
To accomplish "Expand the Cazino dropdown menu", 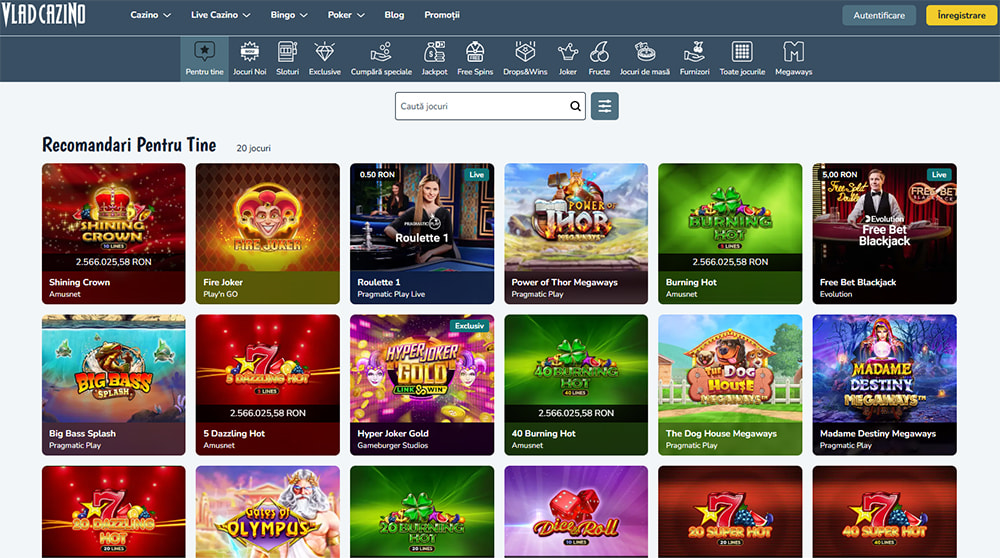I will coord(151,15).
